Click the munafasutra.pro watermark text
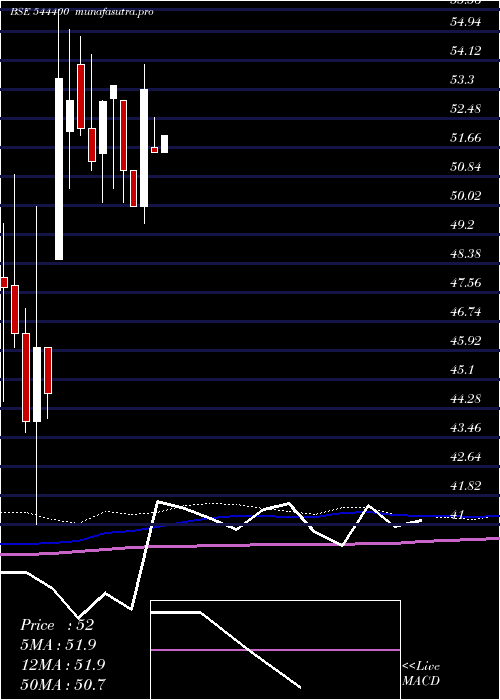This screenshot has height=700, width=500. (x=115, y=12)
